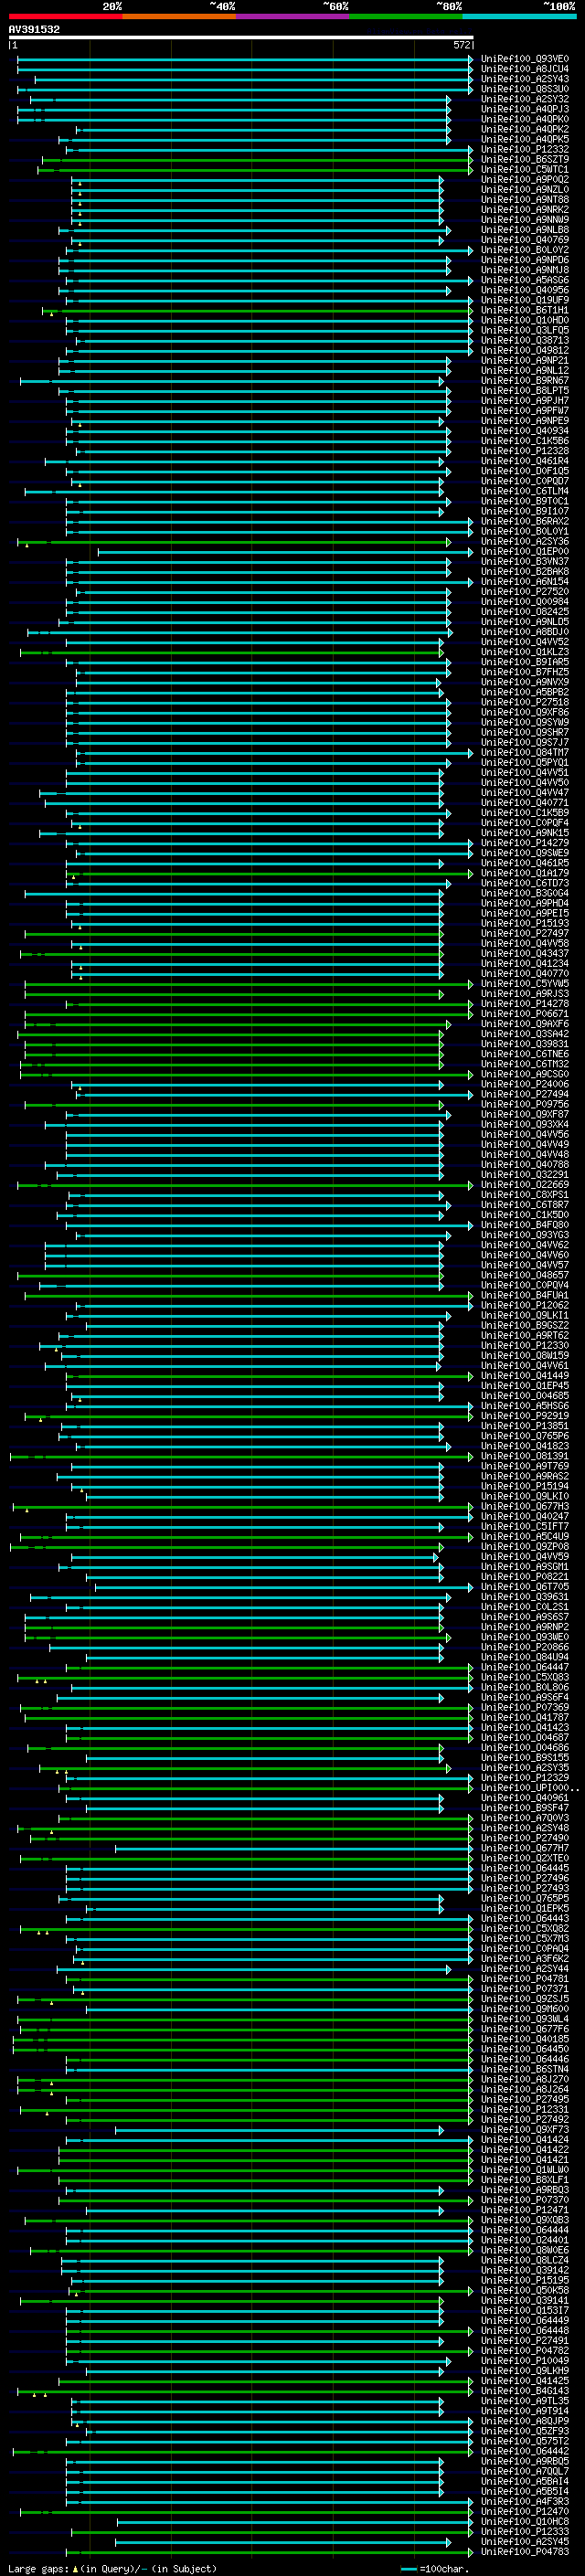The image size is (585, 2576).
Task: Select UniRef100_Q93XK4 label
Action: click(x=525, y=1125)
